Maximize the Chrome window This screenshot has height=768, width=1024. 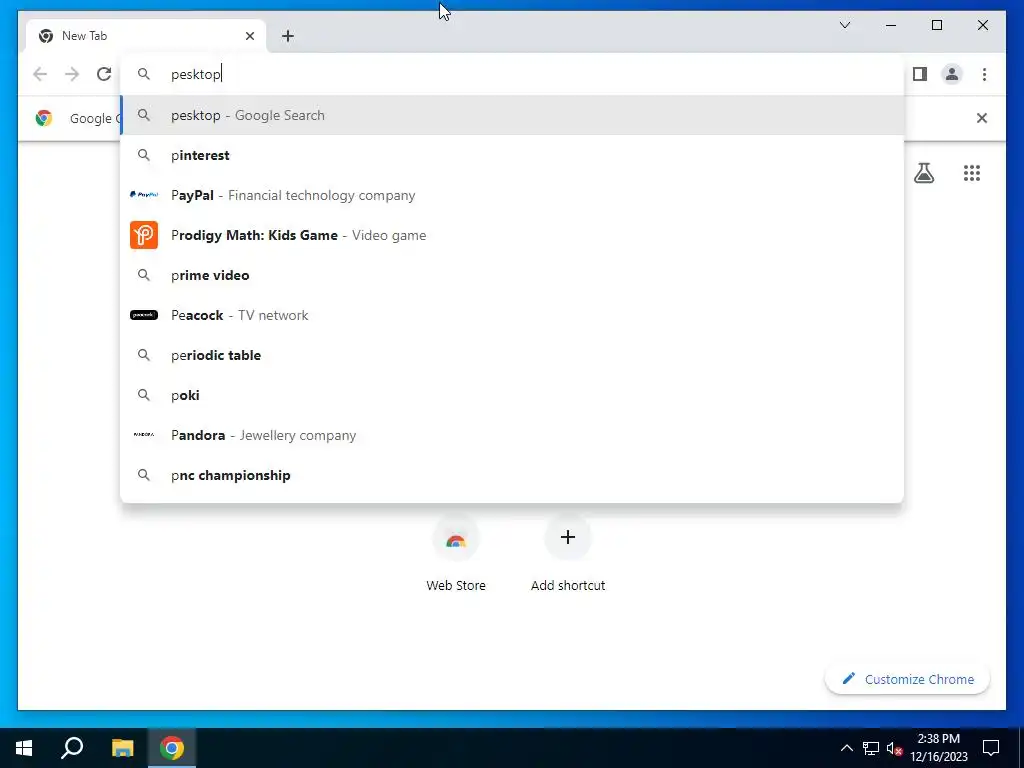[936, 25]
